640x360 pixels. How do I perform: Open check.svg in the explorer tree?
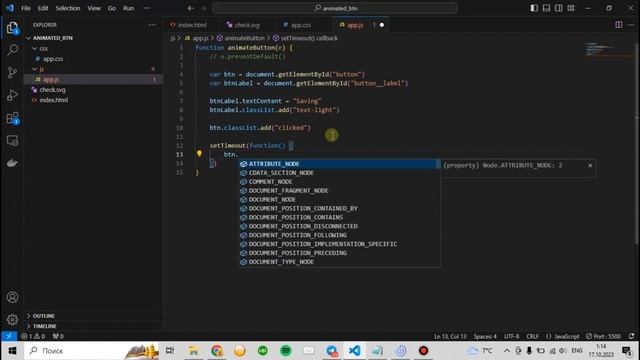pyautogui.click(x=52, y=90)
